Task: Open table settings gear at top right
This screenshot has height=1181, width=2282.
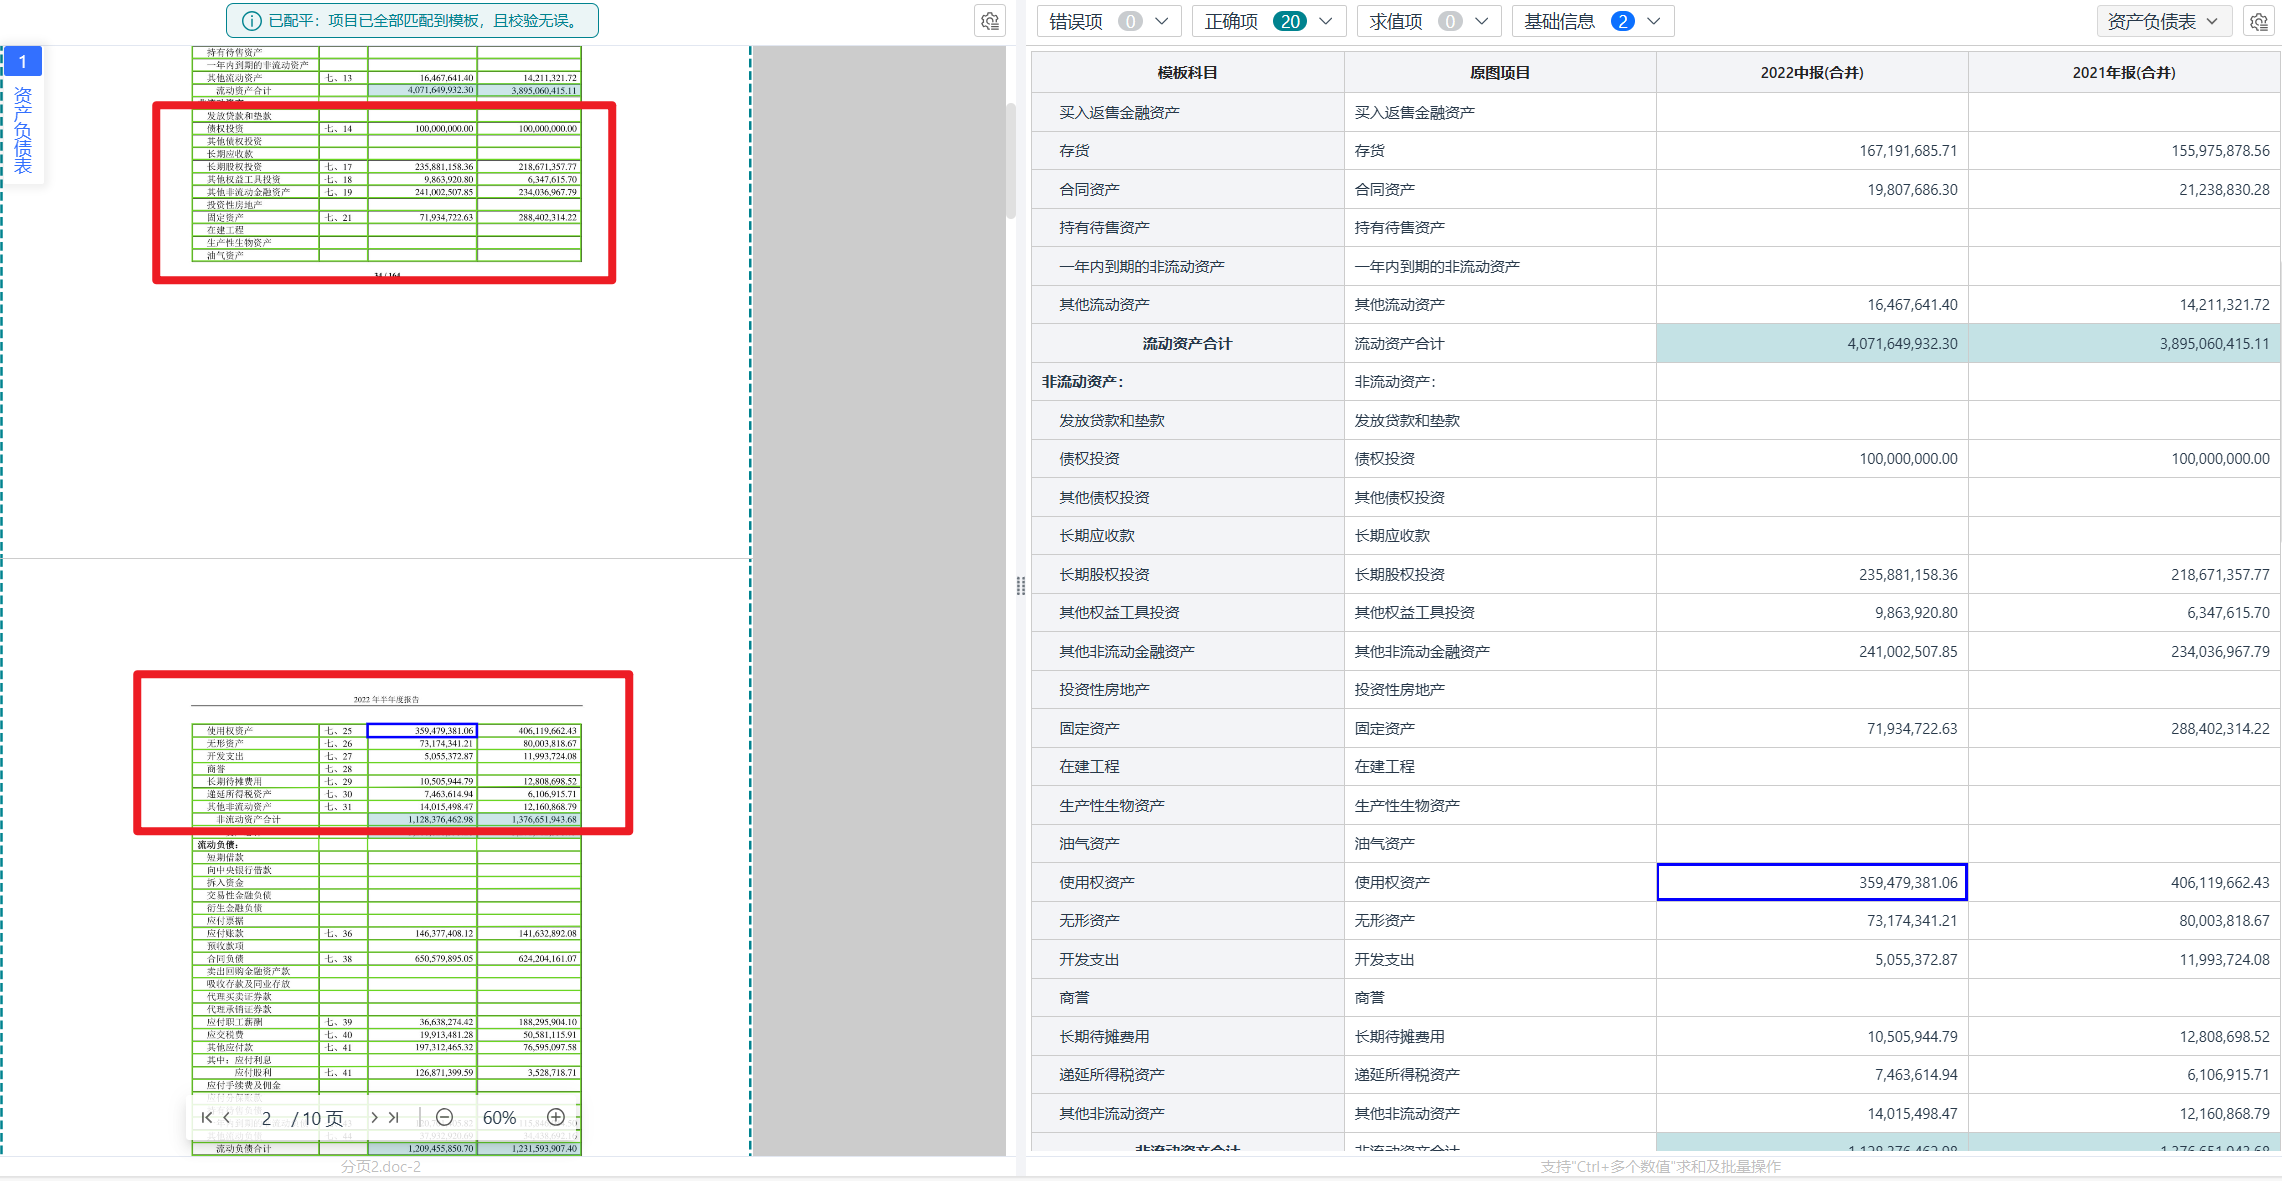Action: (2258, 21)
